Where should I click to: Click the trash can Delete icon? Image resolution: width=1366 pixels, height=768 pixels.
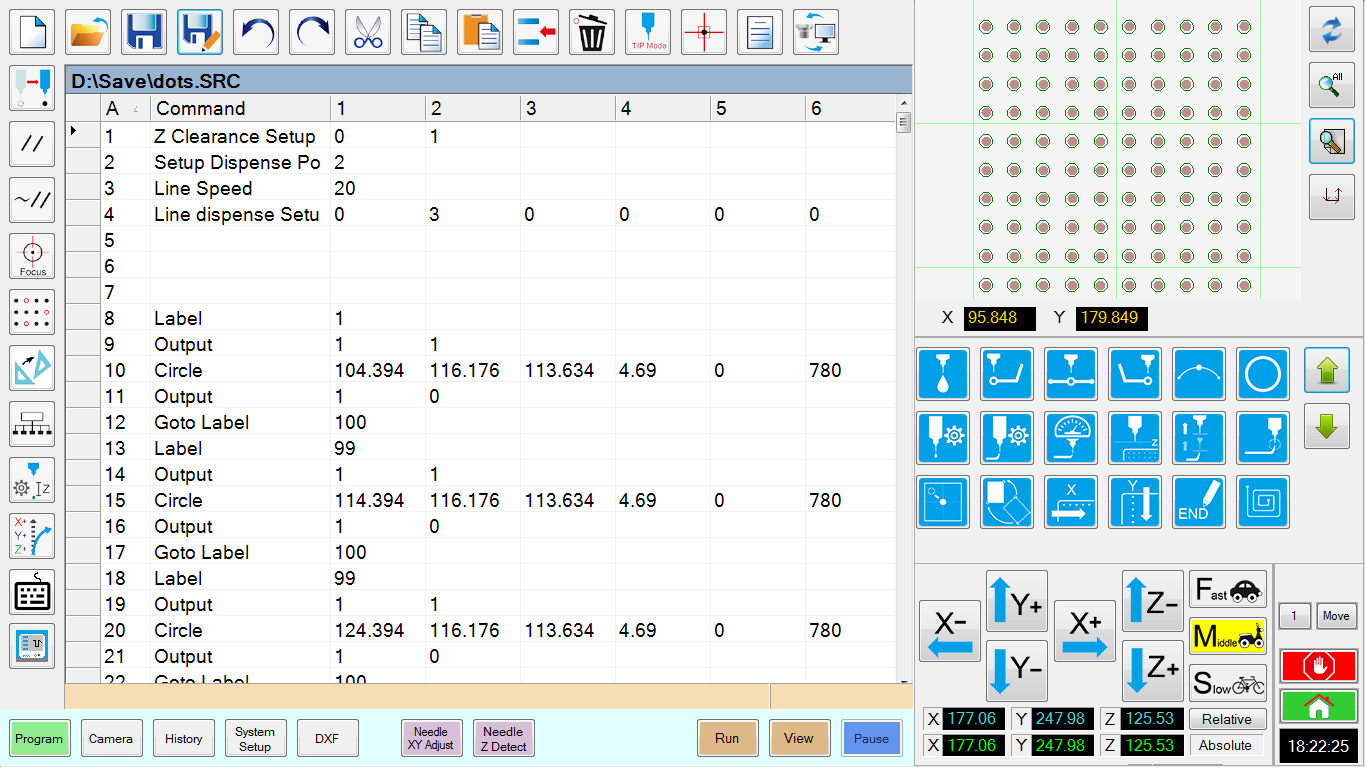[592, 33]
